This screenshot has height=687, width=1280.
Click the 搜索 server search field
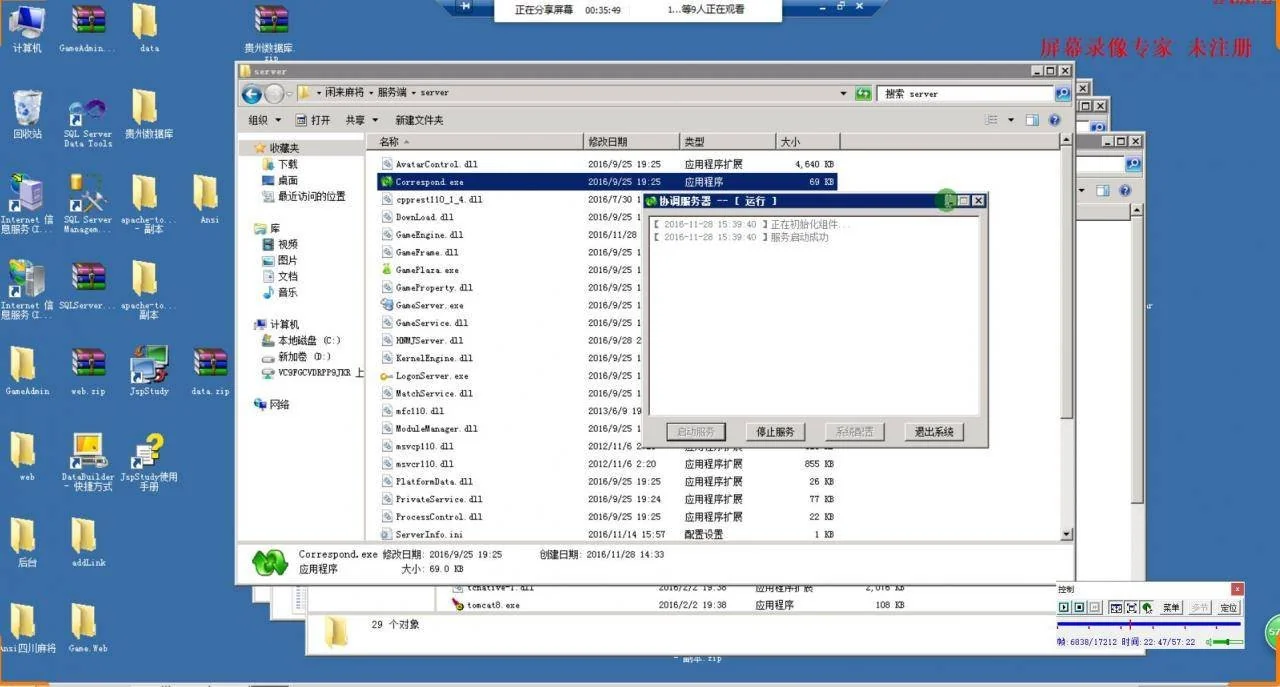point(965,94)
